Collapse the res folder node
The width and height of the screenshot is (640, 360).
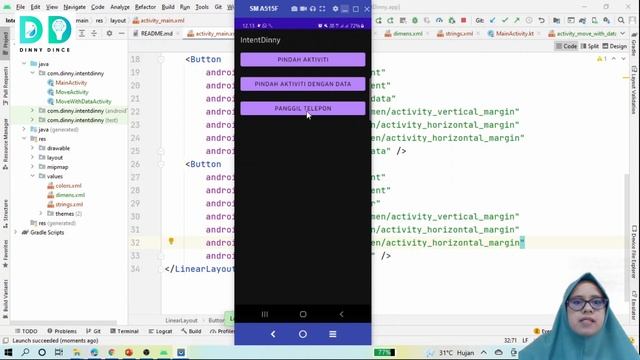click(x=24, y=139)
